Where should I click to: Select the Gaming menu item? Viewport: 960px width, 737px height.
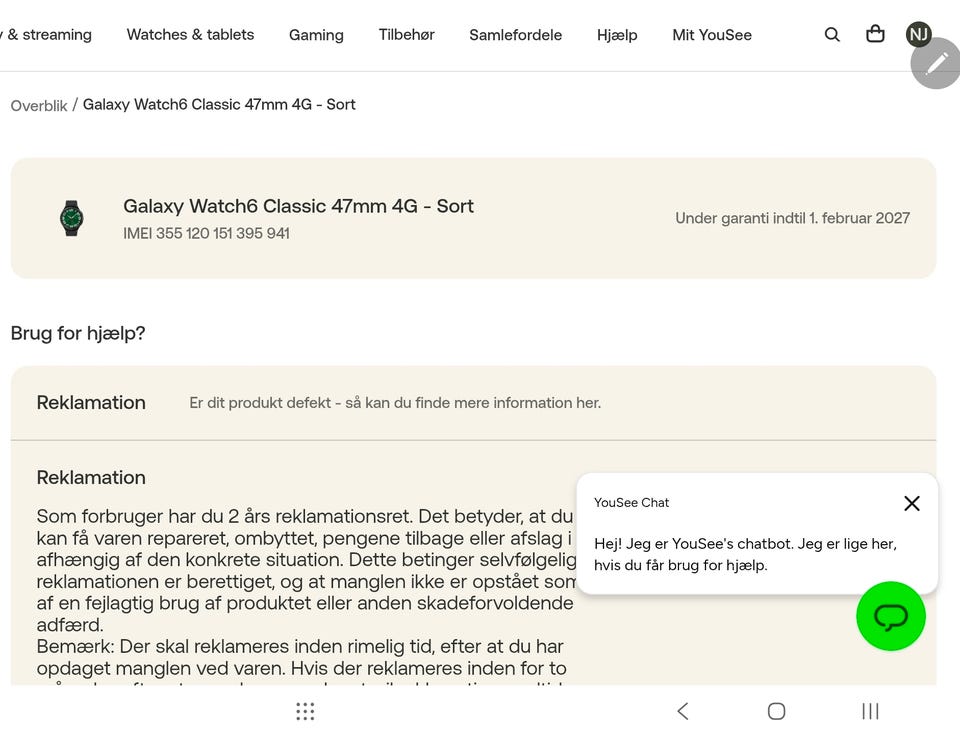316,35
